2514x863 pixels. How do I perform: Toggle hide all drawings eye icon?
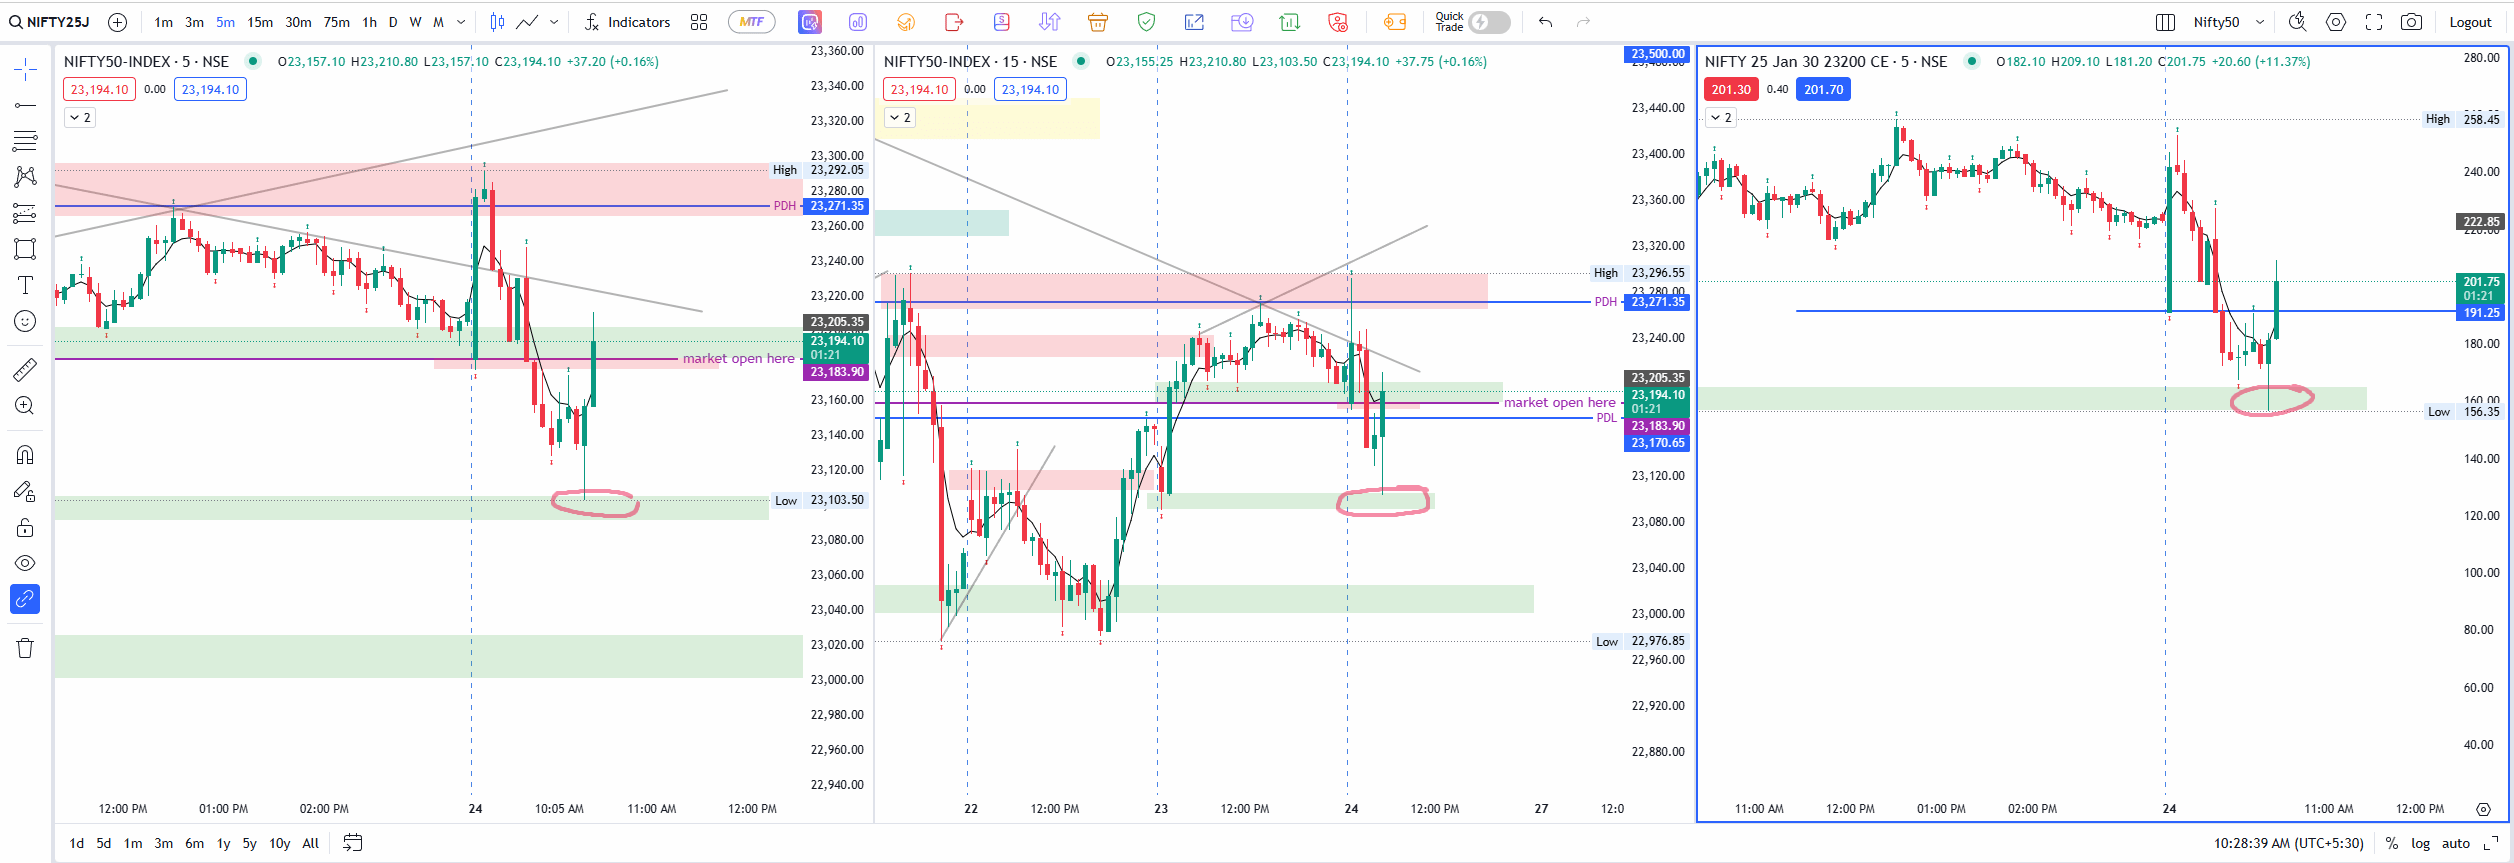(x=25, y=563)
